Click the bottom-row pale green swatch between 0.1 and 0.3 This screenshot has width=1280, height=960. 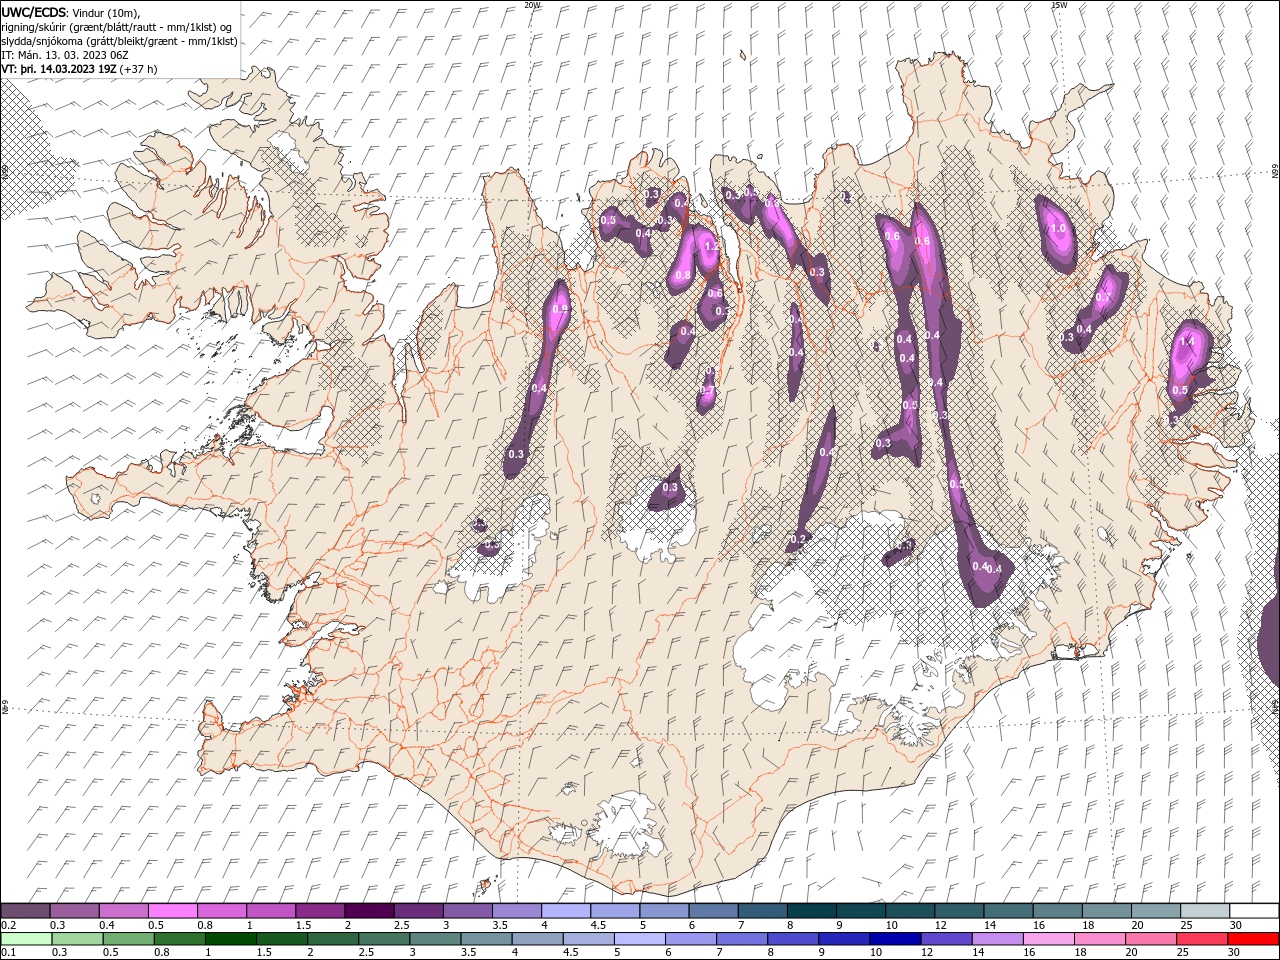(x=25, y=939)
